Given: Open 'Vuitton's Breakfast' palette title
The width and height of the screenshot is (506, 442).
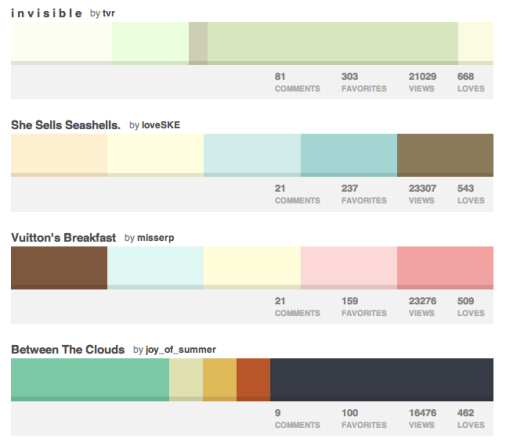Looking at the screenshot, I should tap(63, 238).
